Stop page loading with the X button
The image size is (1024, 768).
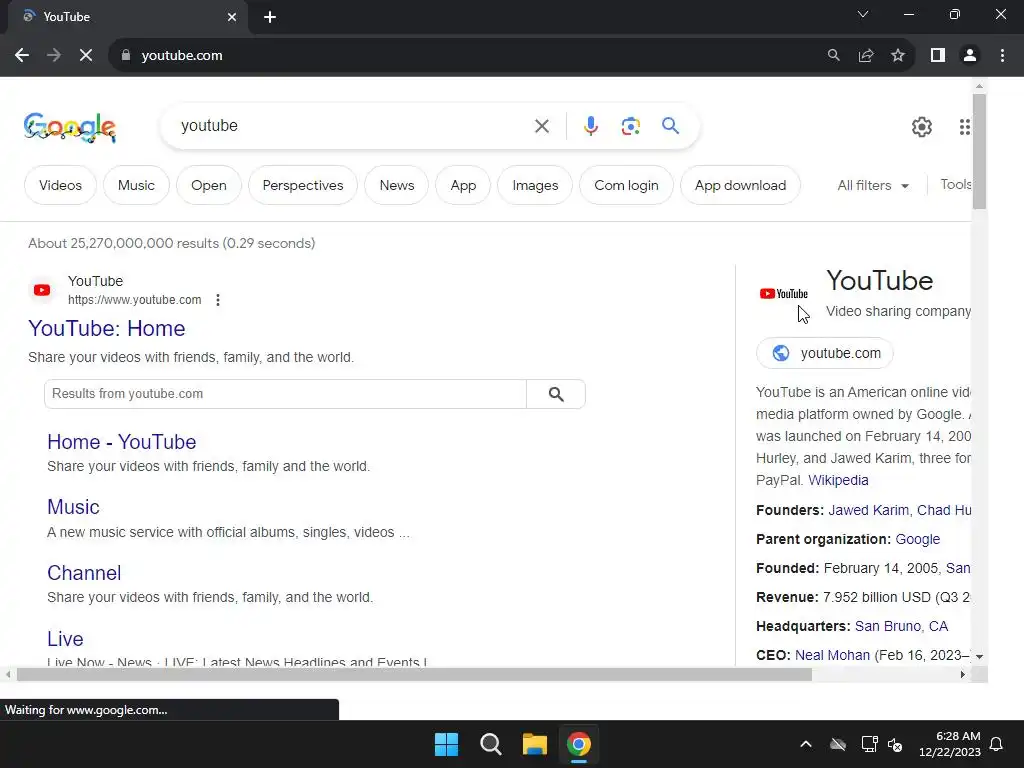click(x=86, y=56)
